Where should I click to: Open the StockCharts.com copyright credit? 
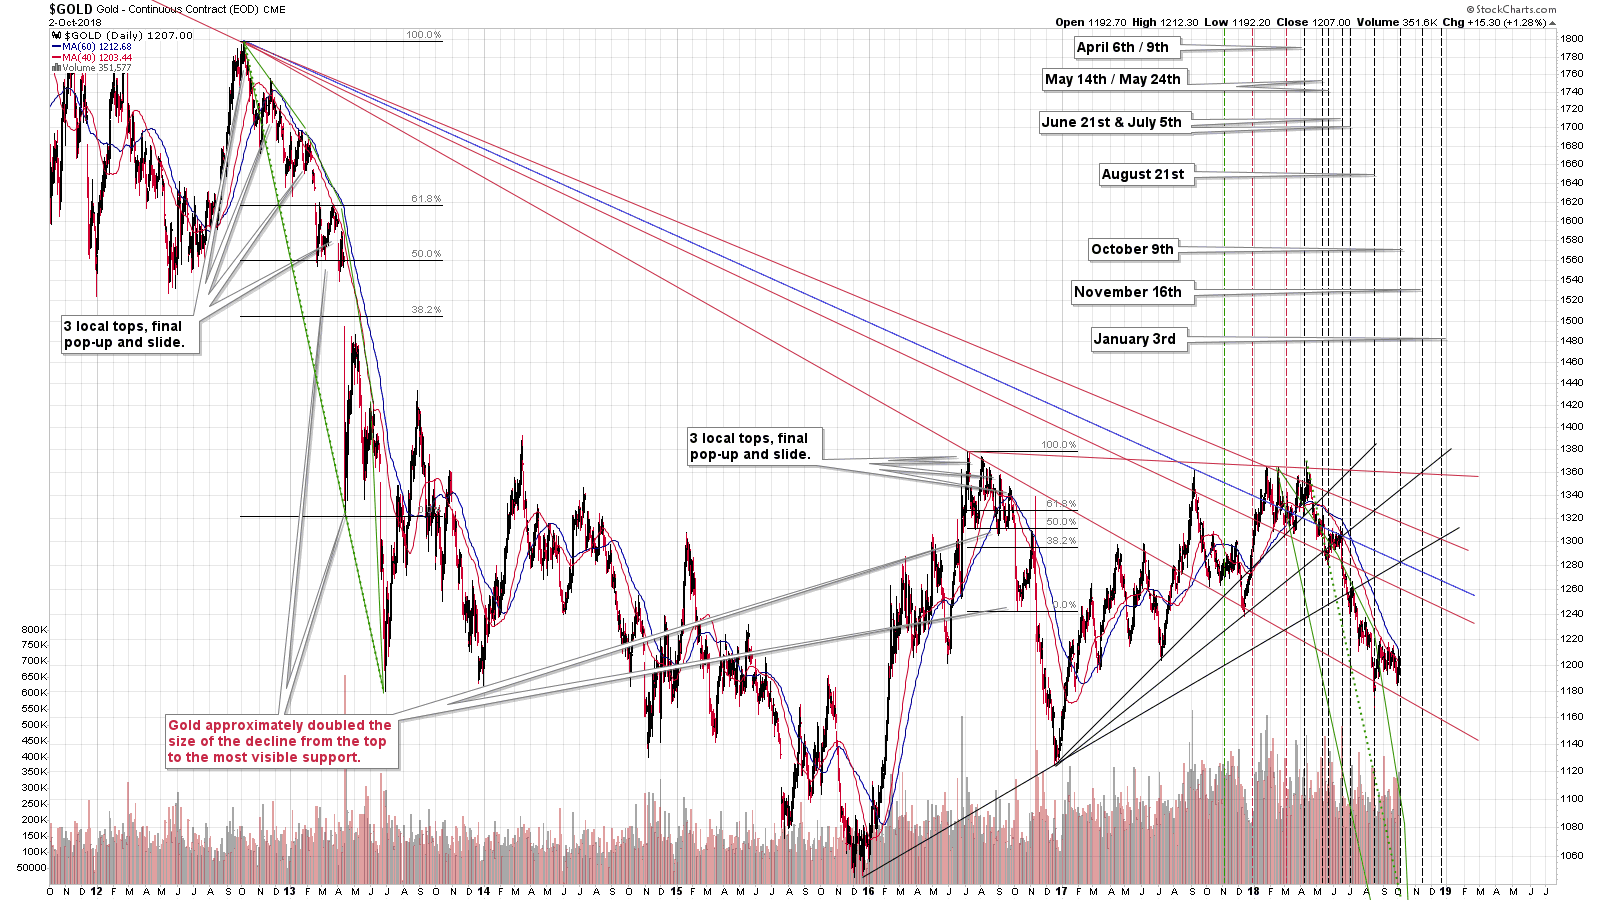(1511, 9)
